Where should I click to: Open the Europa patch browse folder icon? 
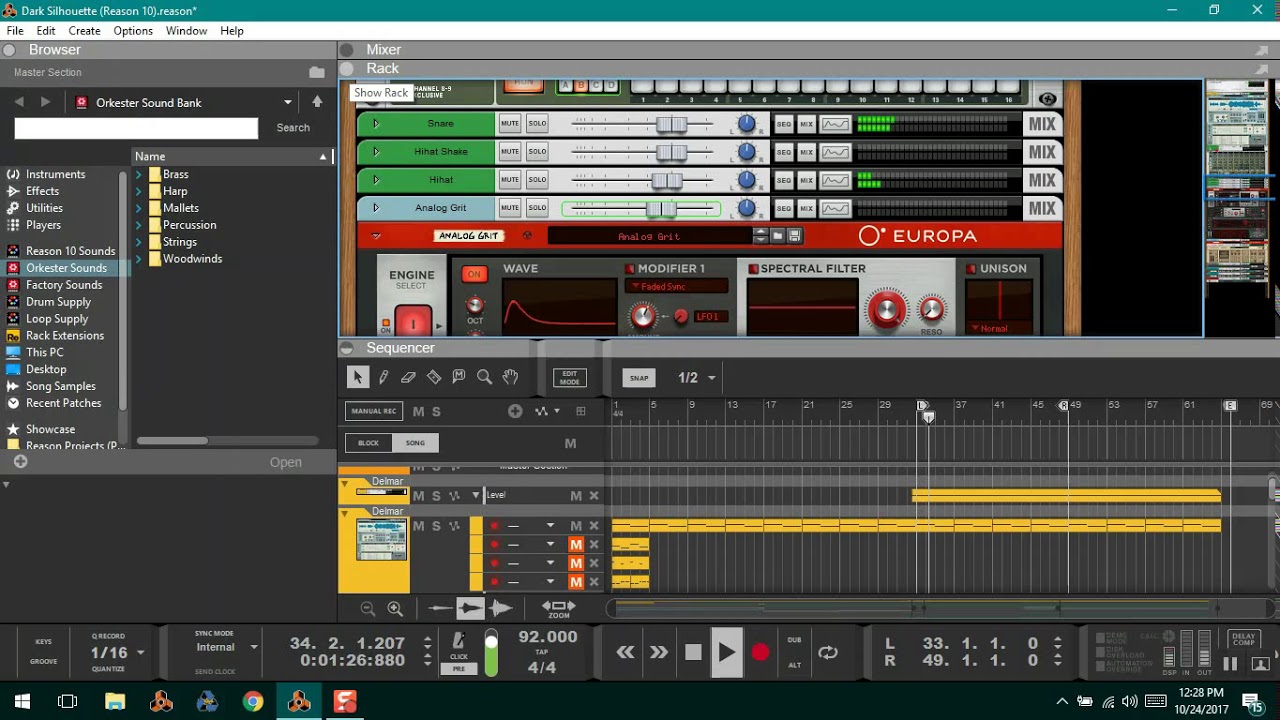click(778, 236)
